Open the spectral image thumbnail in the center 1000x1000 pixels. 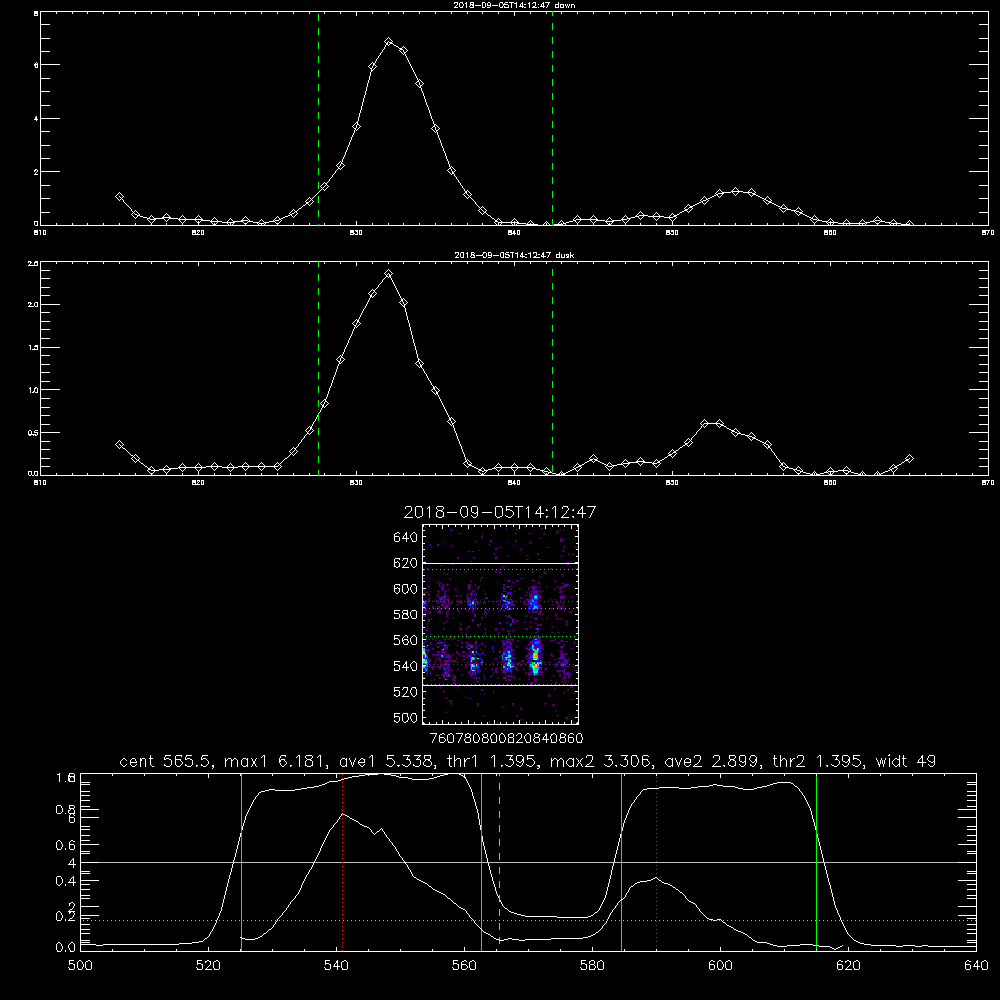(500, 624)
